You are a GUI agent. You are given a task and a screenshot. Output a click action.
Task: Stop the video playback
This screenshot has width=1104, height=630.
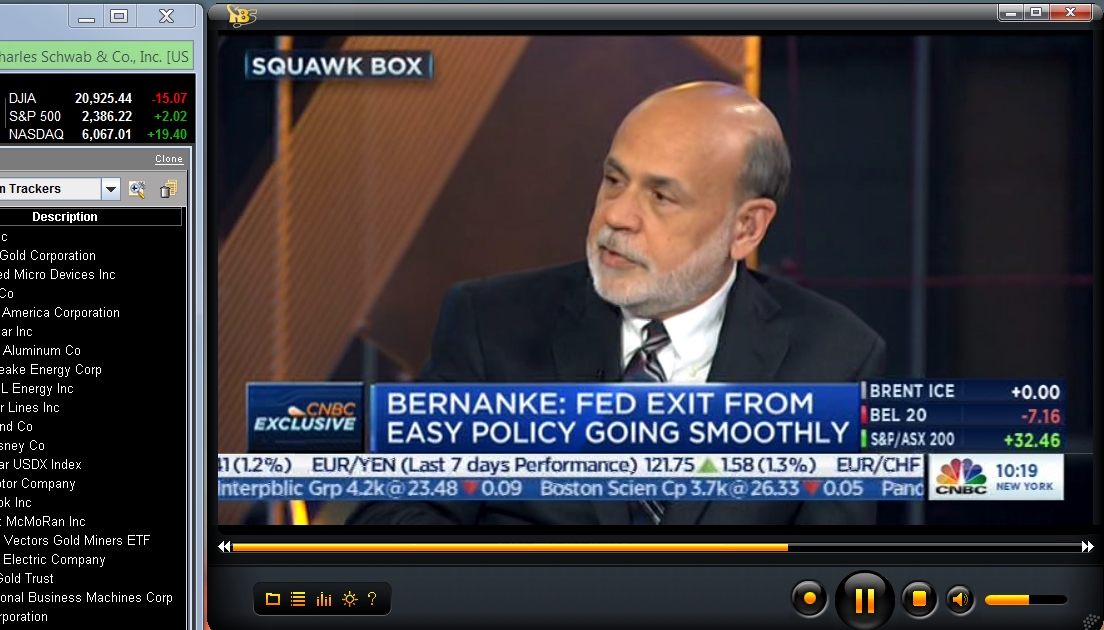pyautogui.click(x=919, y=598)
